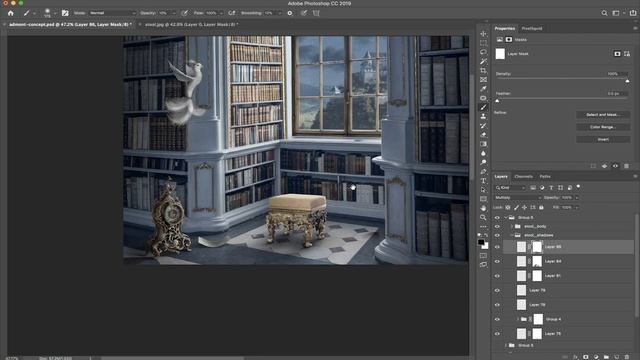Select the Eraser tool

[483, 135]
